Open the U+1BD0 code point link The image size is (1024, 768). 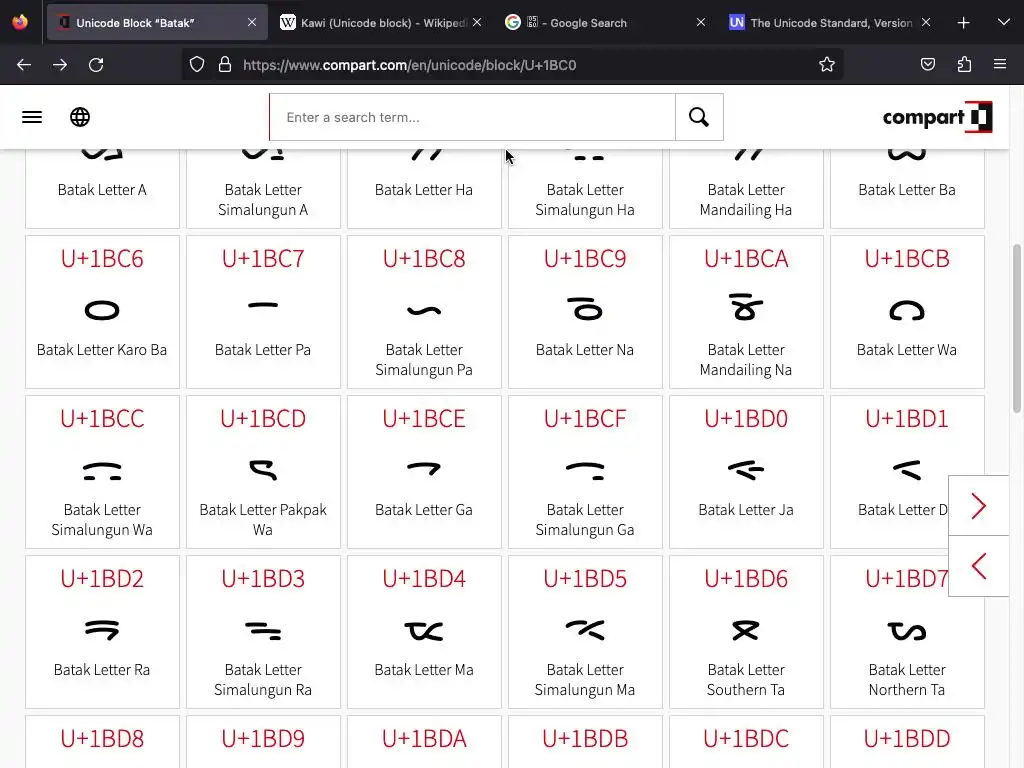pos(746,419)
